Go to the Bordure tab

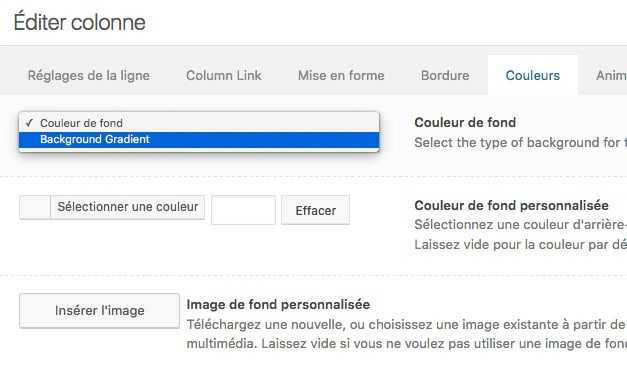click(445, 75)
